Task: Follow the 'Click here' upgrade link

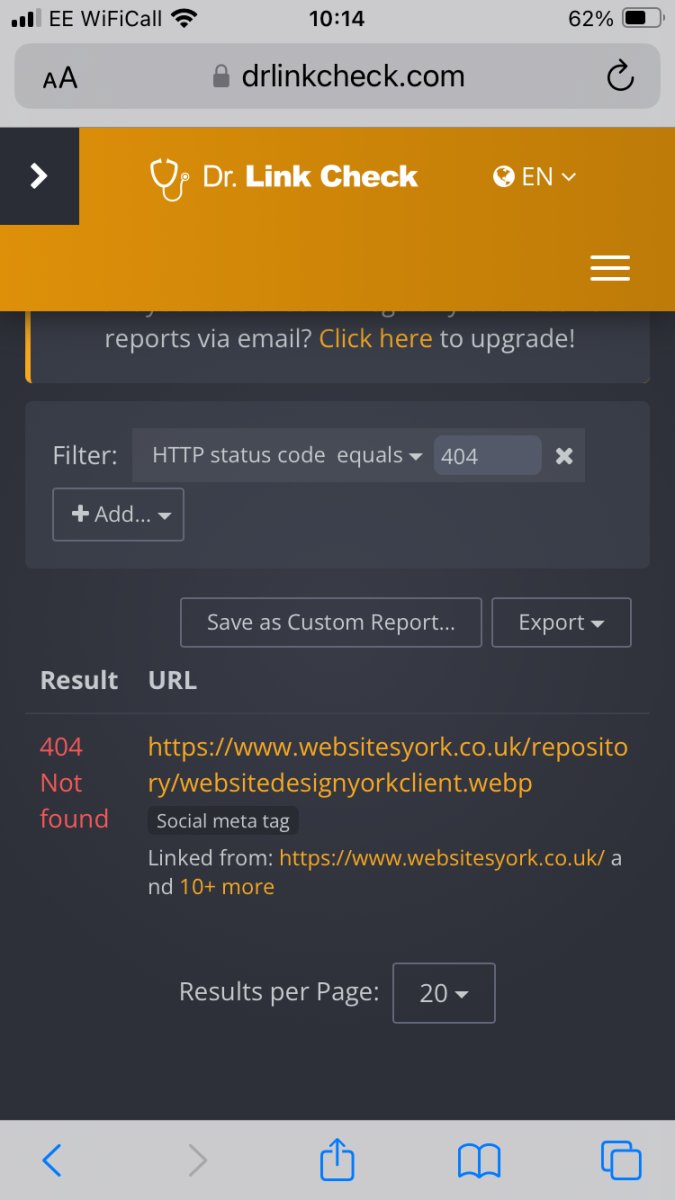Action: tap(375, 339)
